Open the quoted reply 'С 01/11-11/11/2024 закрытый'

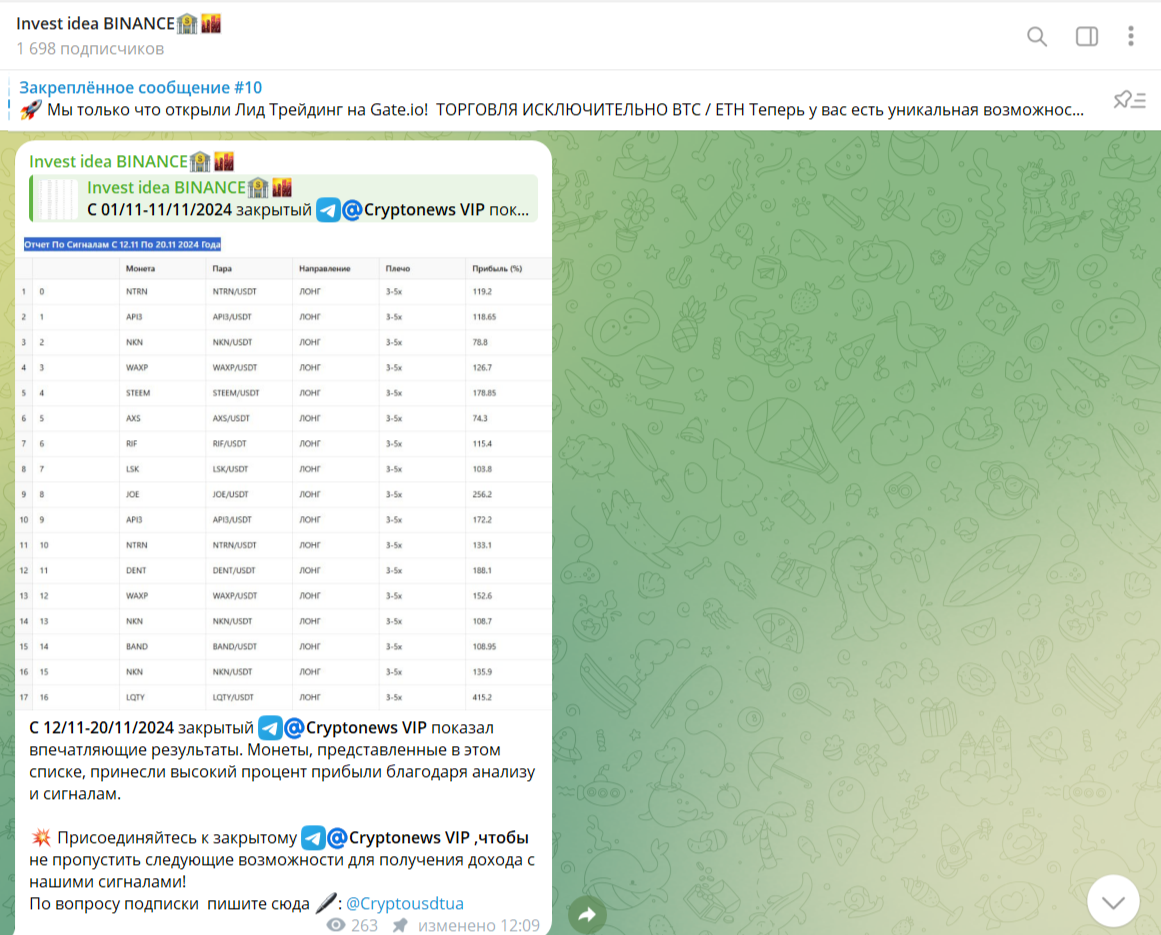(284, 198)
